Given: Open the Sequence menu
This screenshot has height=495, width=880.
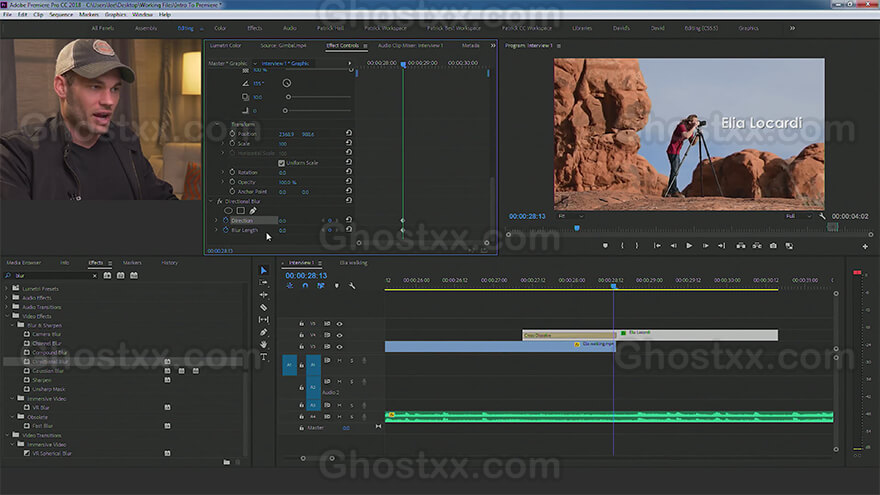Looking at the screenshot, I should [x=61, y=15].
